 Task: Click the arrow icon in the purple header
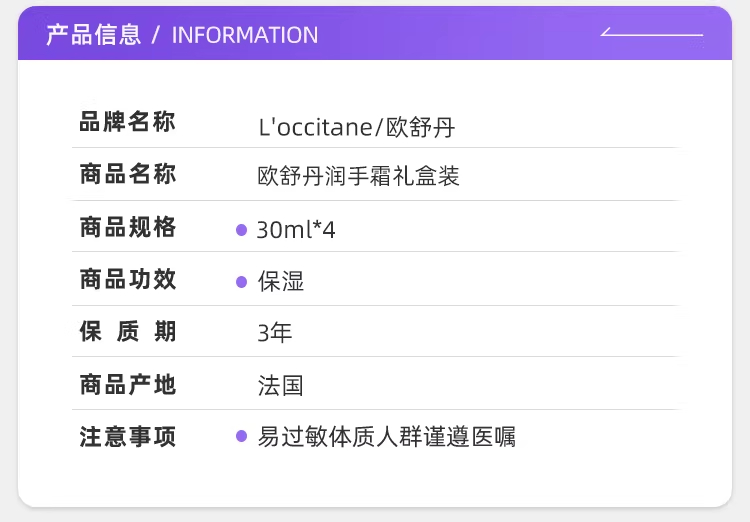pos(652,35)
